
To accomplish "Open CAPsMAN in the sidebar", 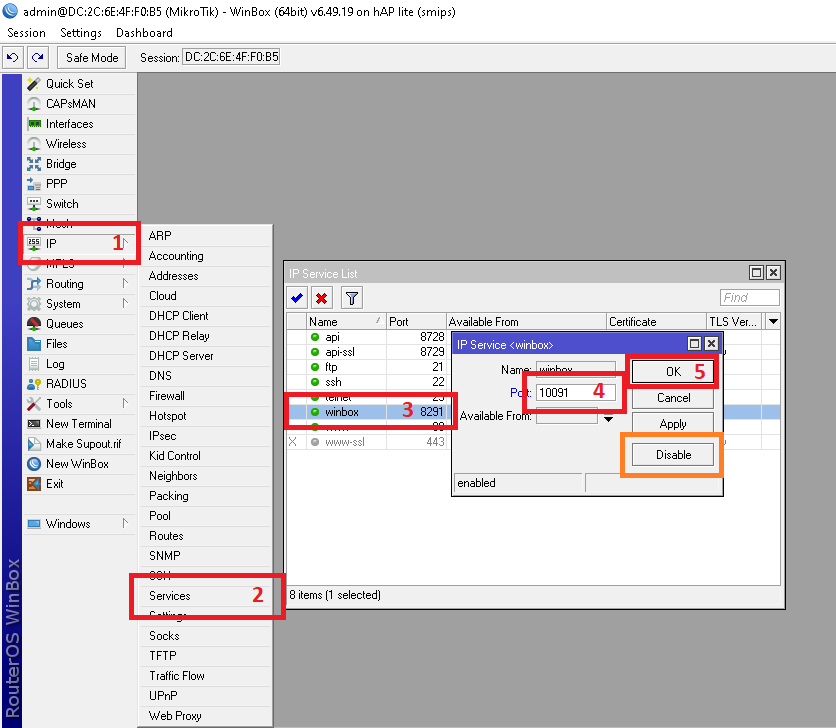I will point(71,104).
